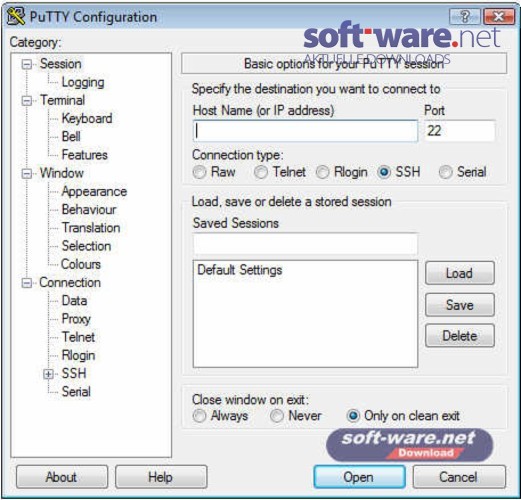Select the Window category
This screenshot has height=500, width=521.
click(x=62, y=173)
